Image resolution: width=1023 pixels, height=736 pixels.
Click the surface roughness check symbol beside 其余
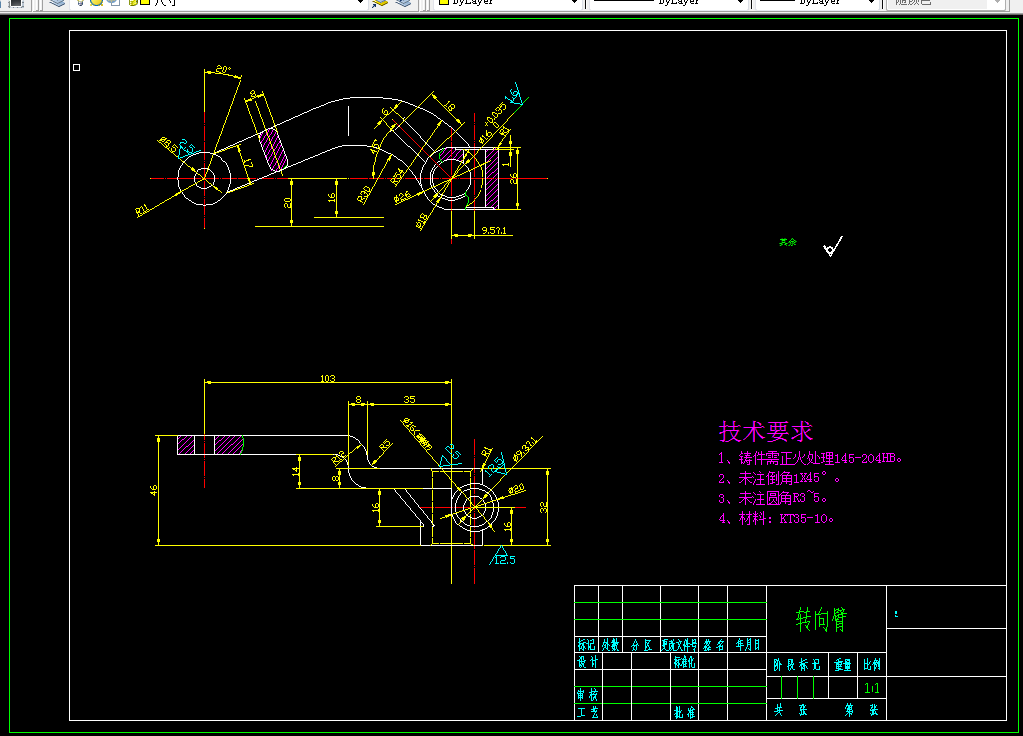tap(832, 247)
